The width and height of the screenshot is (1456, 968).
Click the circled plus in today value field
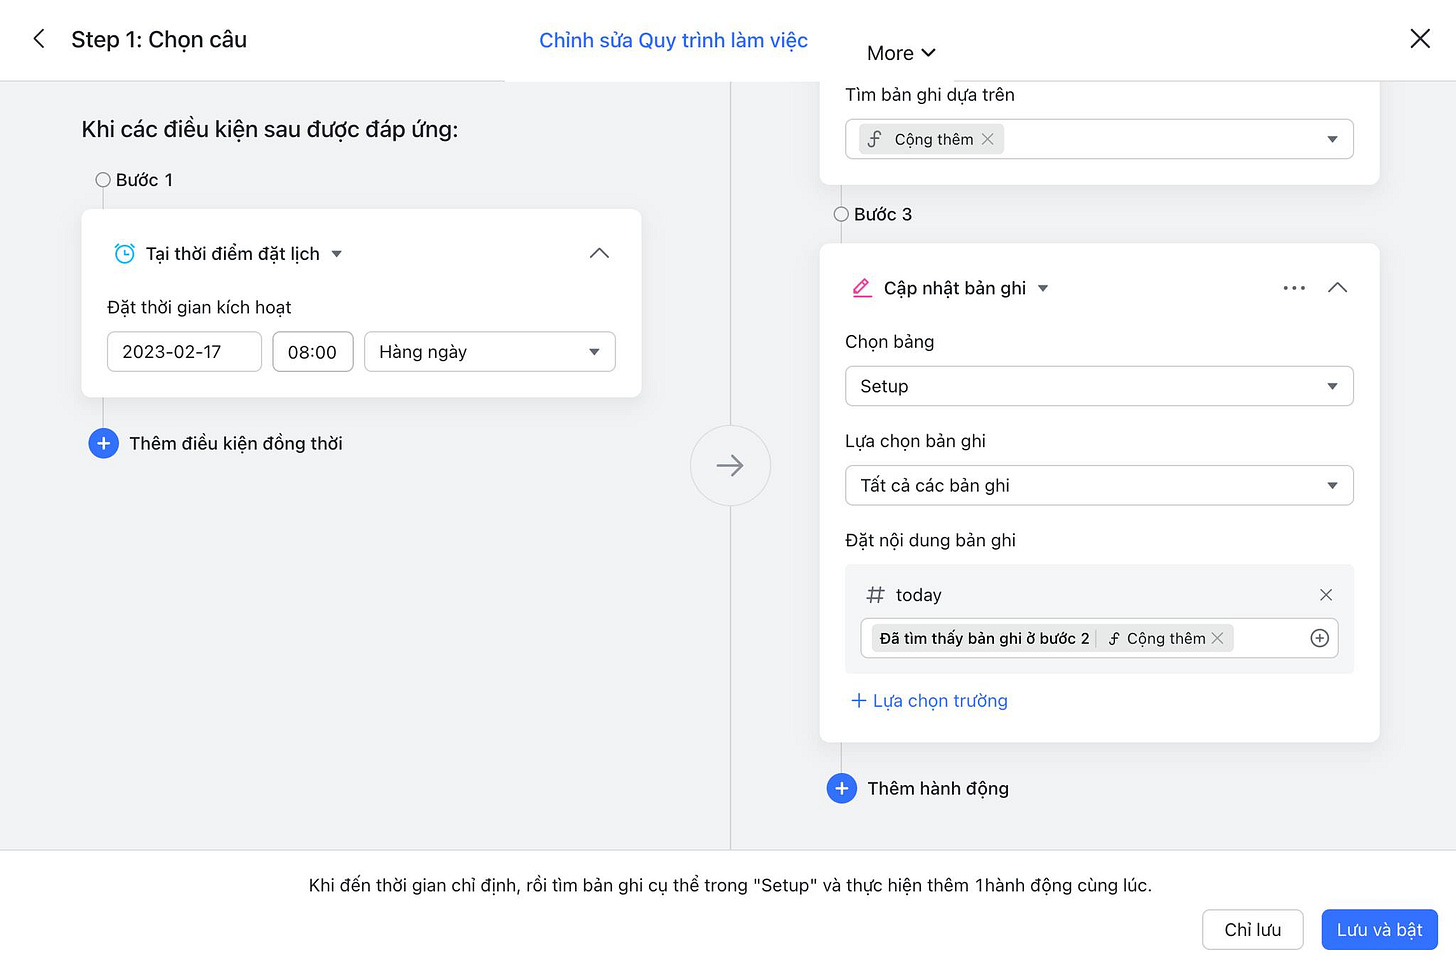click(1320, 638)
